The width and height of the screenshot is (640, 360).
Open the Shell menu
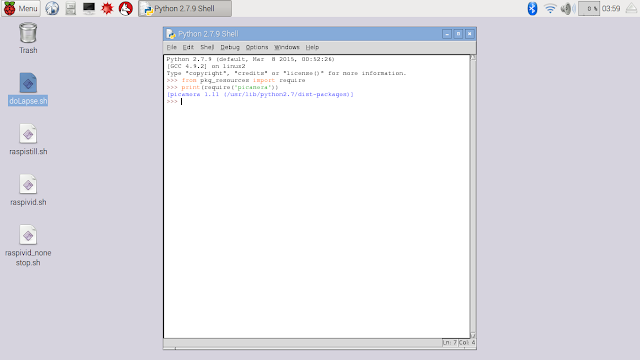pyautogui.click(x=207, y=47)
